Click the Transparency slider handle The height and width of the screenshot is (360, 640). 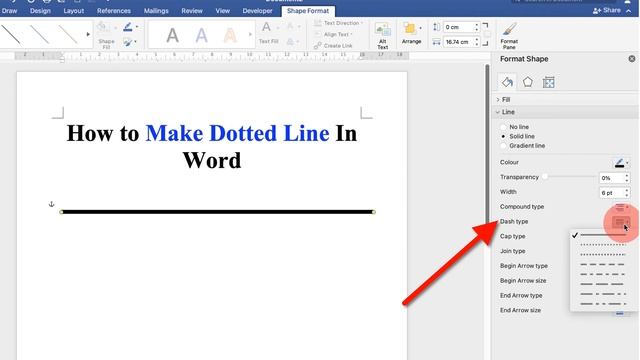545,177
